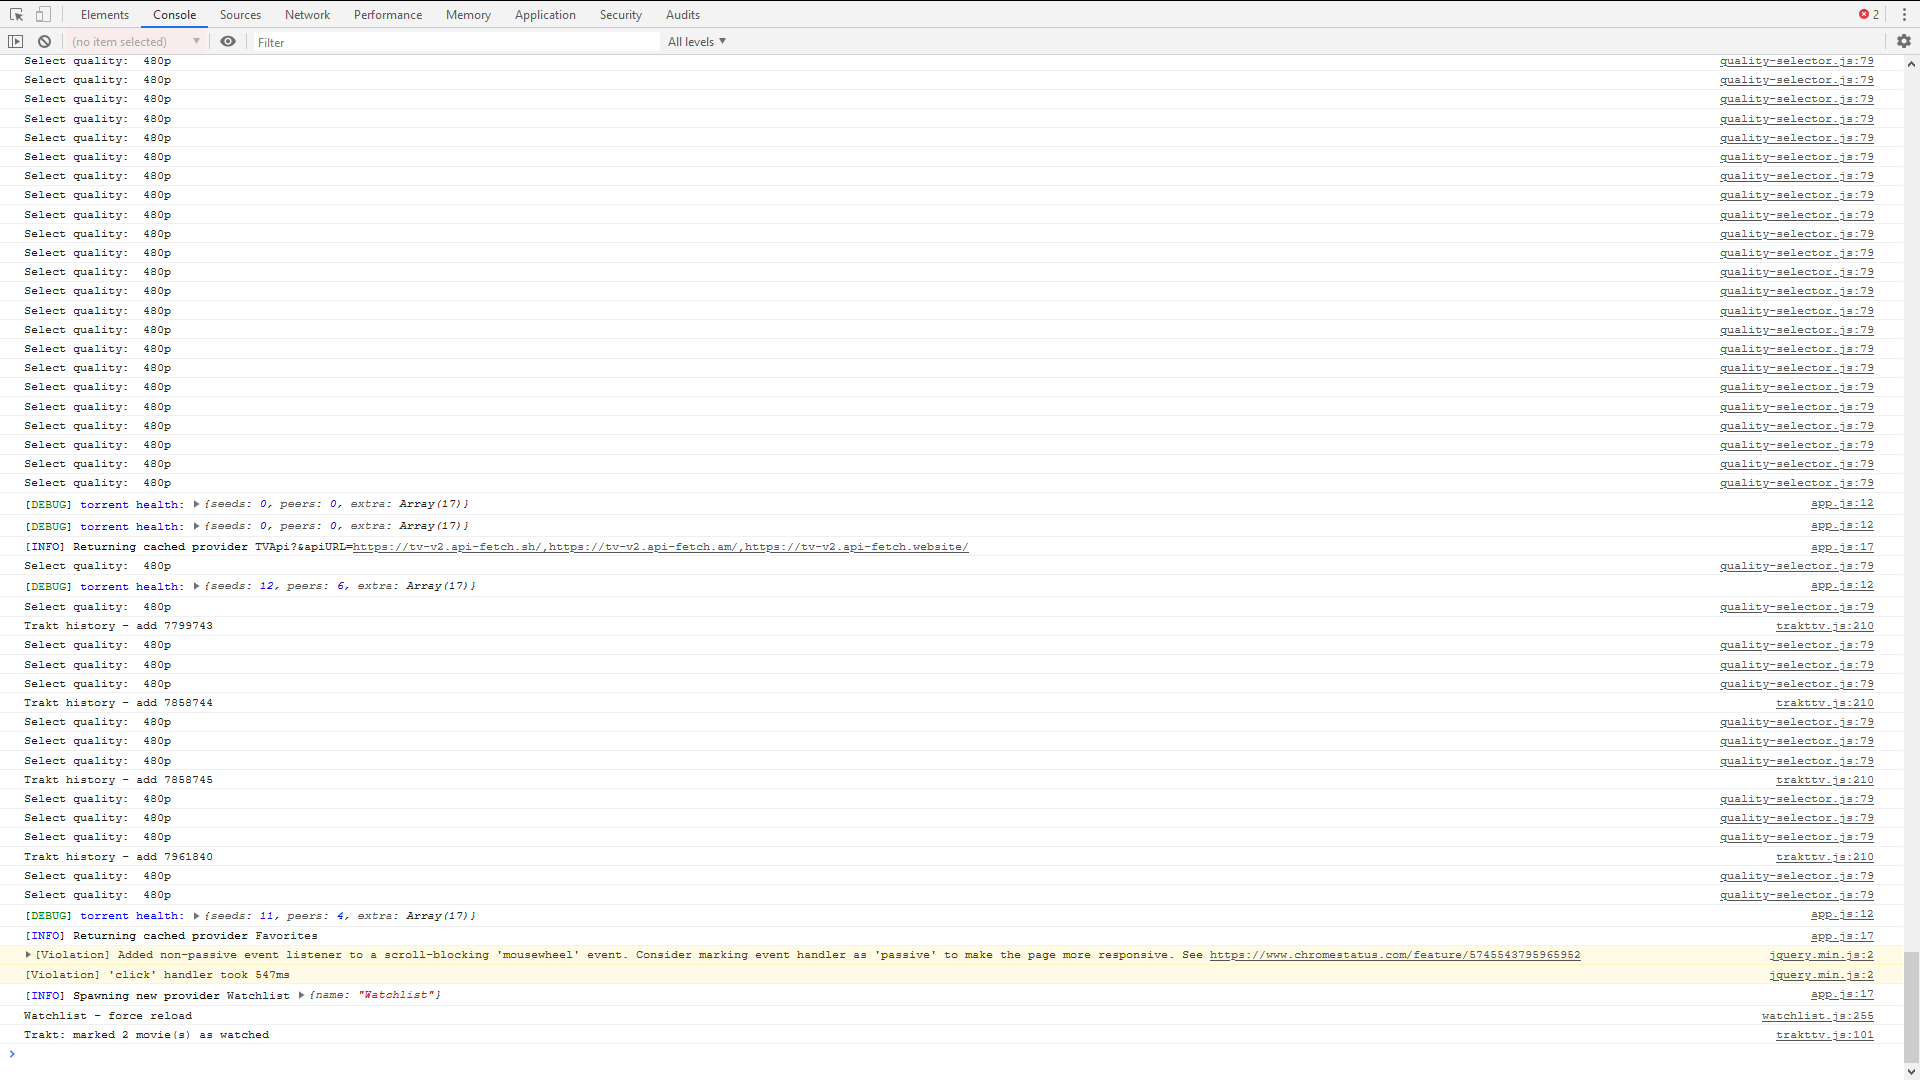This screenshot has width=1920, height=1080.
Task: Toggle the device toolbar icon
Action: [x=43, y=14]
